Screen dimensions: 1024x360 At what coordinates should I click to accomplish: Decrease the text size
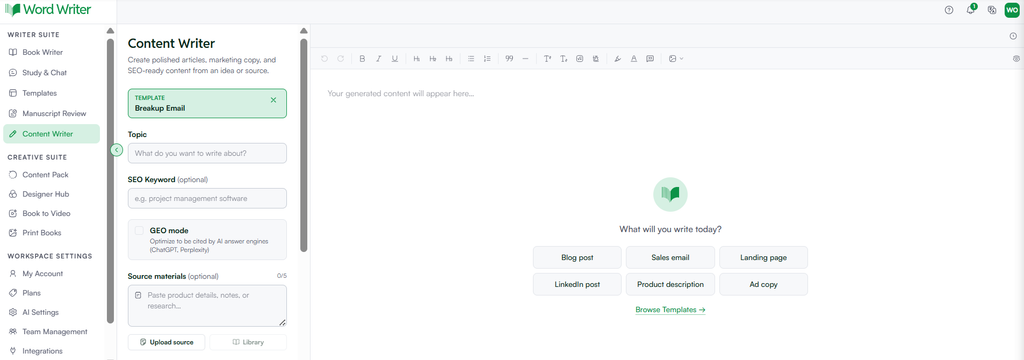coord(564,59)
